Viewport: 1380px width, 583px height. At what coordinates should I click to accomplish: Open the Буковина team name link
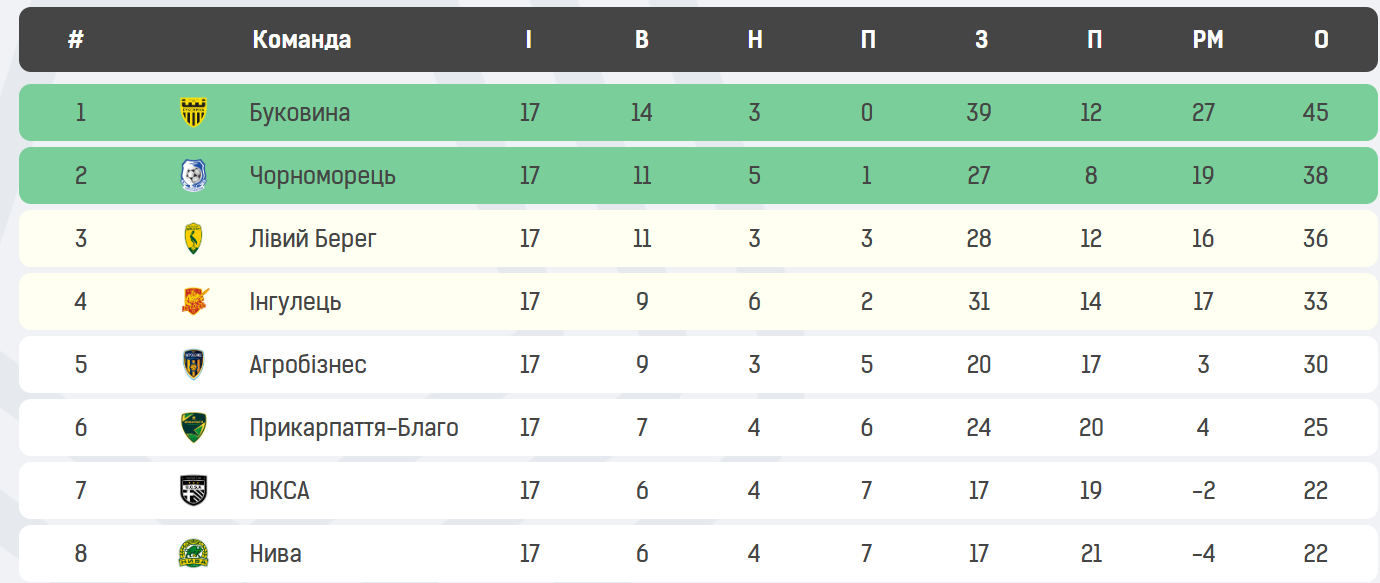click(x=300, y=112)
